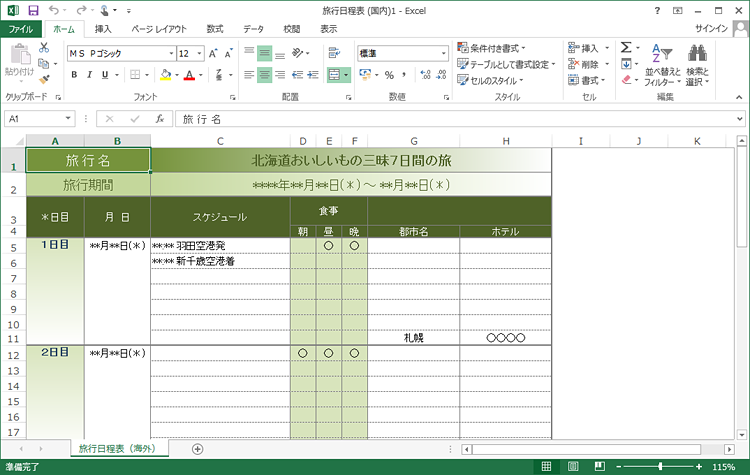Viewport: 750px width, 475px height.
Task: Open Conditional Formatting (条件付き書式) menu
Action: pyautogui.click(x=491, y=48)
